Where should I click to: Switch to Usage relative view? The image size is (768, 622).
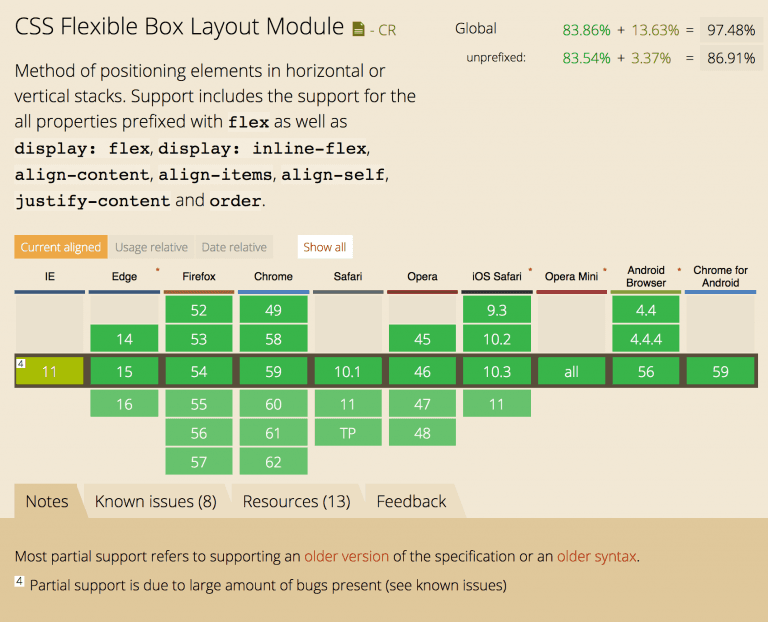151,247
